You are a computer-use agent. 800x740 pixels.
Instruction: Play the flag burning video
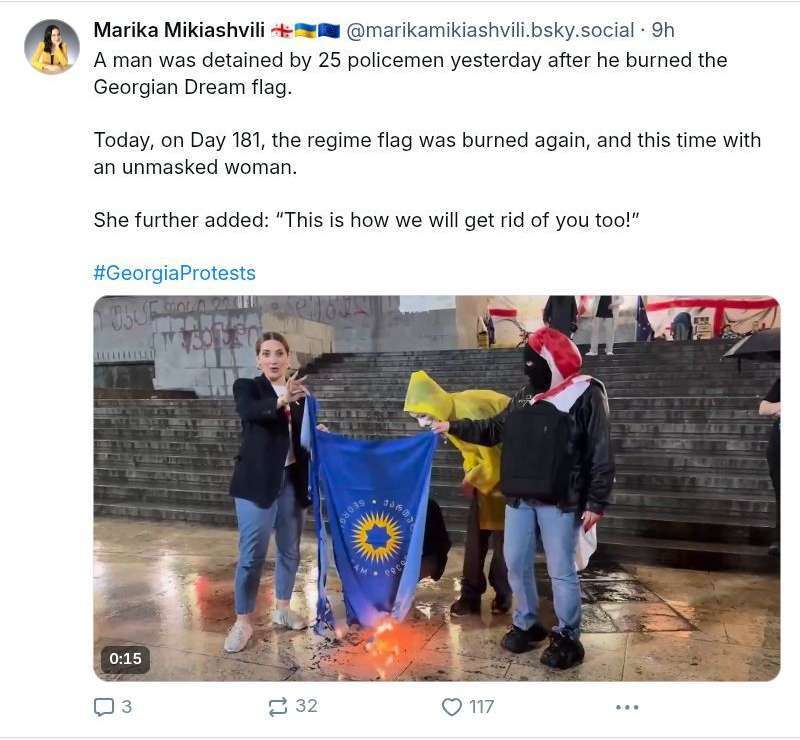(x=437, y=488)
